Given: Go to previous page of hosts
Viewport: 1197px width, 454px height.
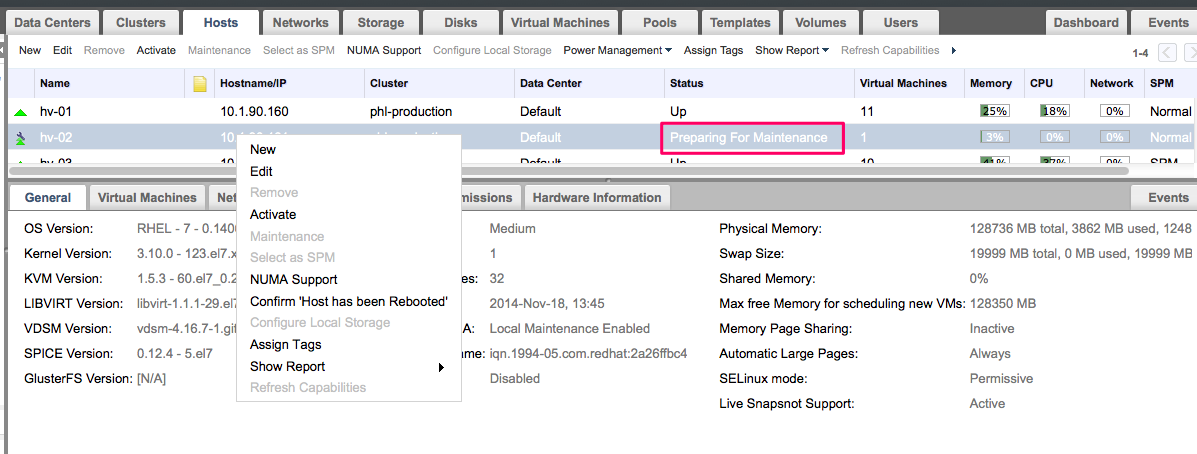Looking at the screenshot, I should point(1167,52).
